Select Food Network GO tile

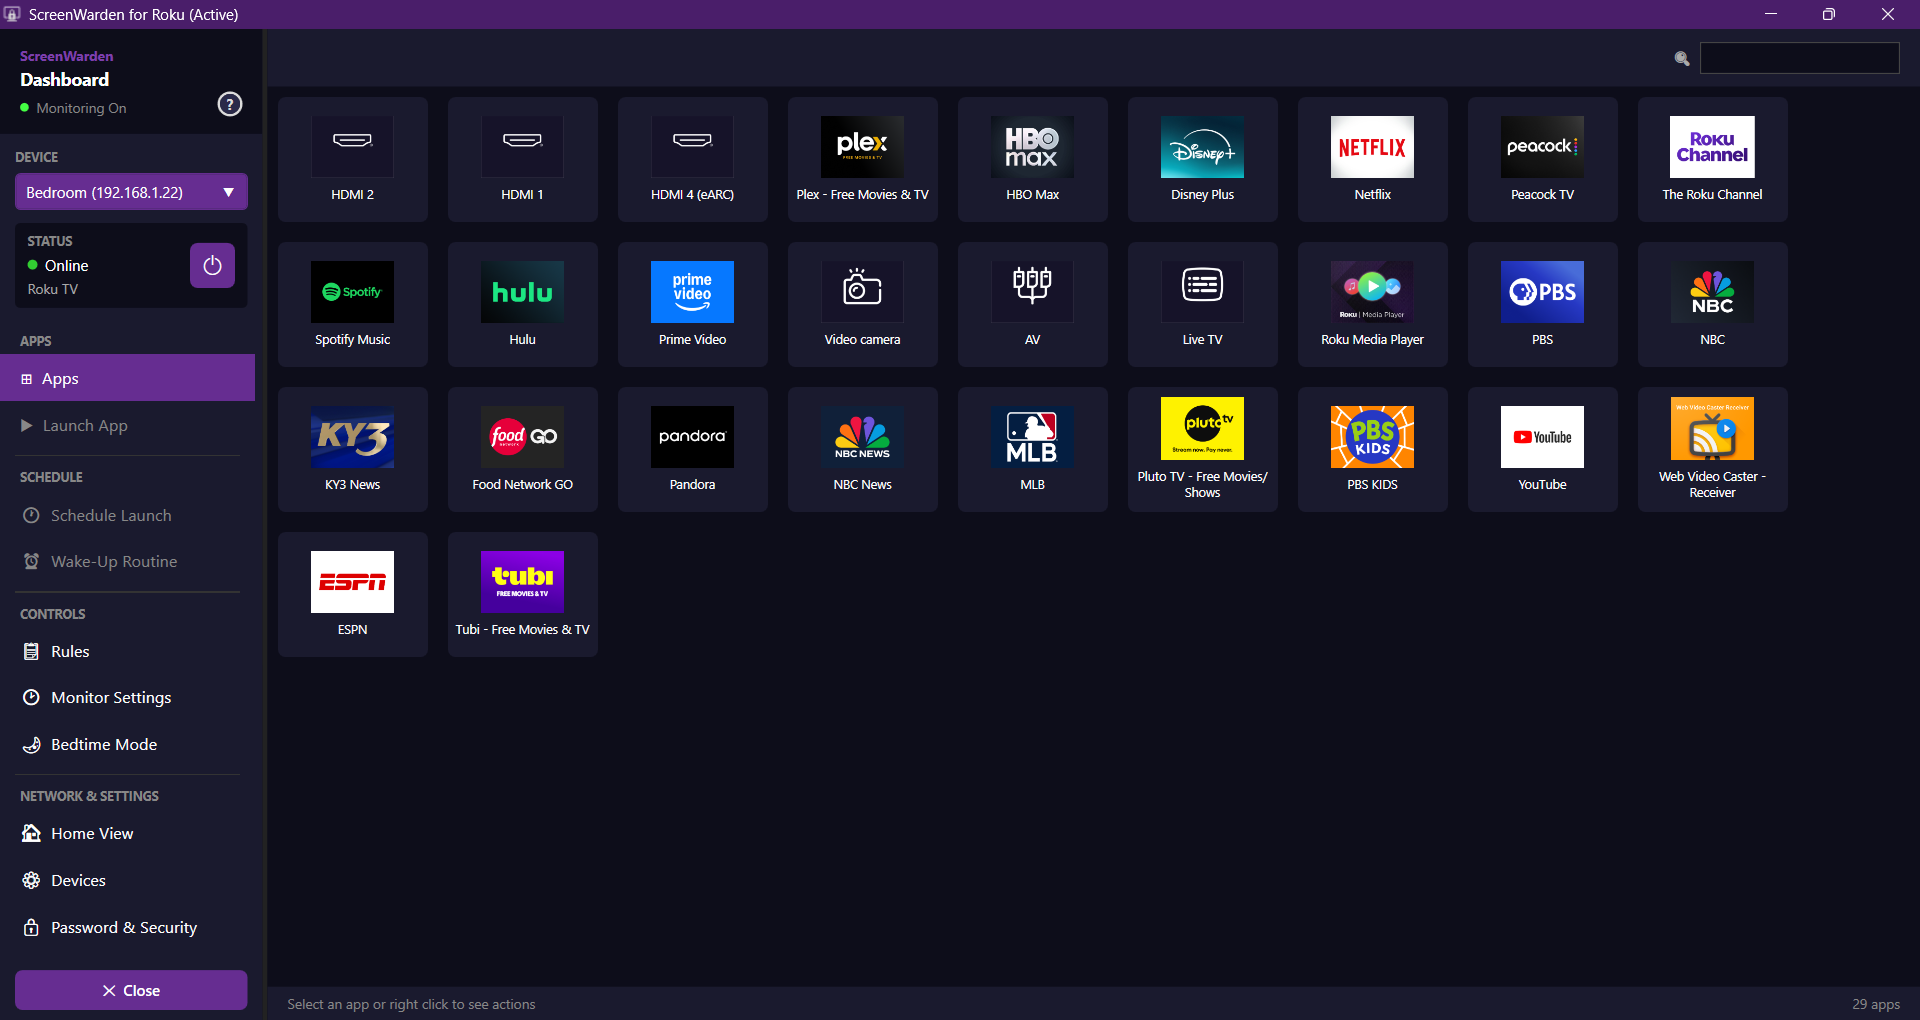(522, 450)
